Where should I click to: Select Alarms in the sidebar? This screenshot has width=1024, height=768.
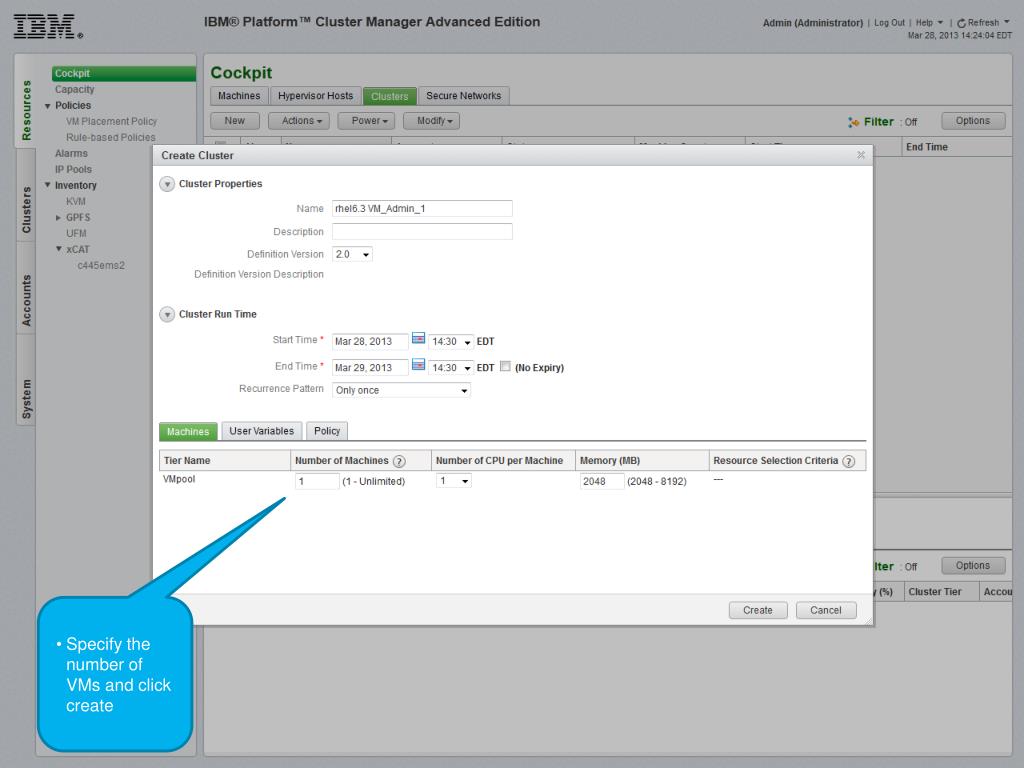[x=71, y=153]
